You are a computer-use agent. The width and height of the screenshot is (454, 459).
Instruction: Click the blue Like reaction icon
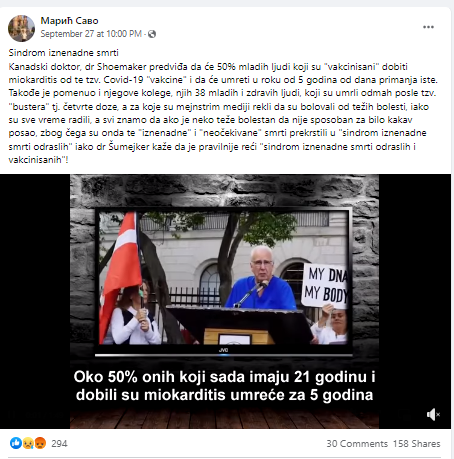(x=15, y=443)
